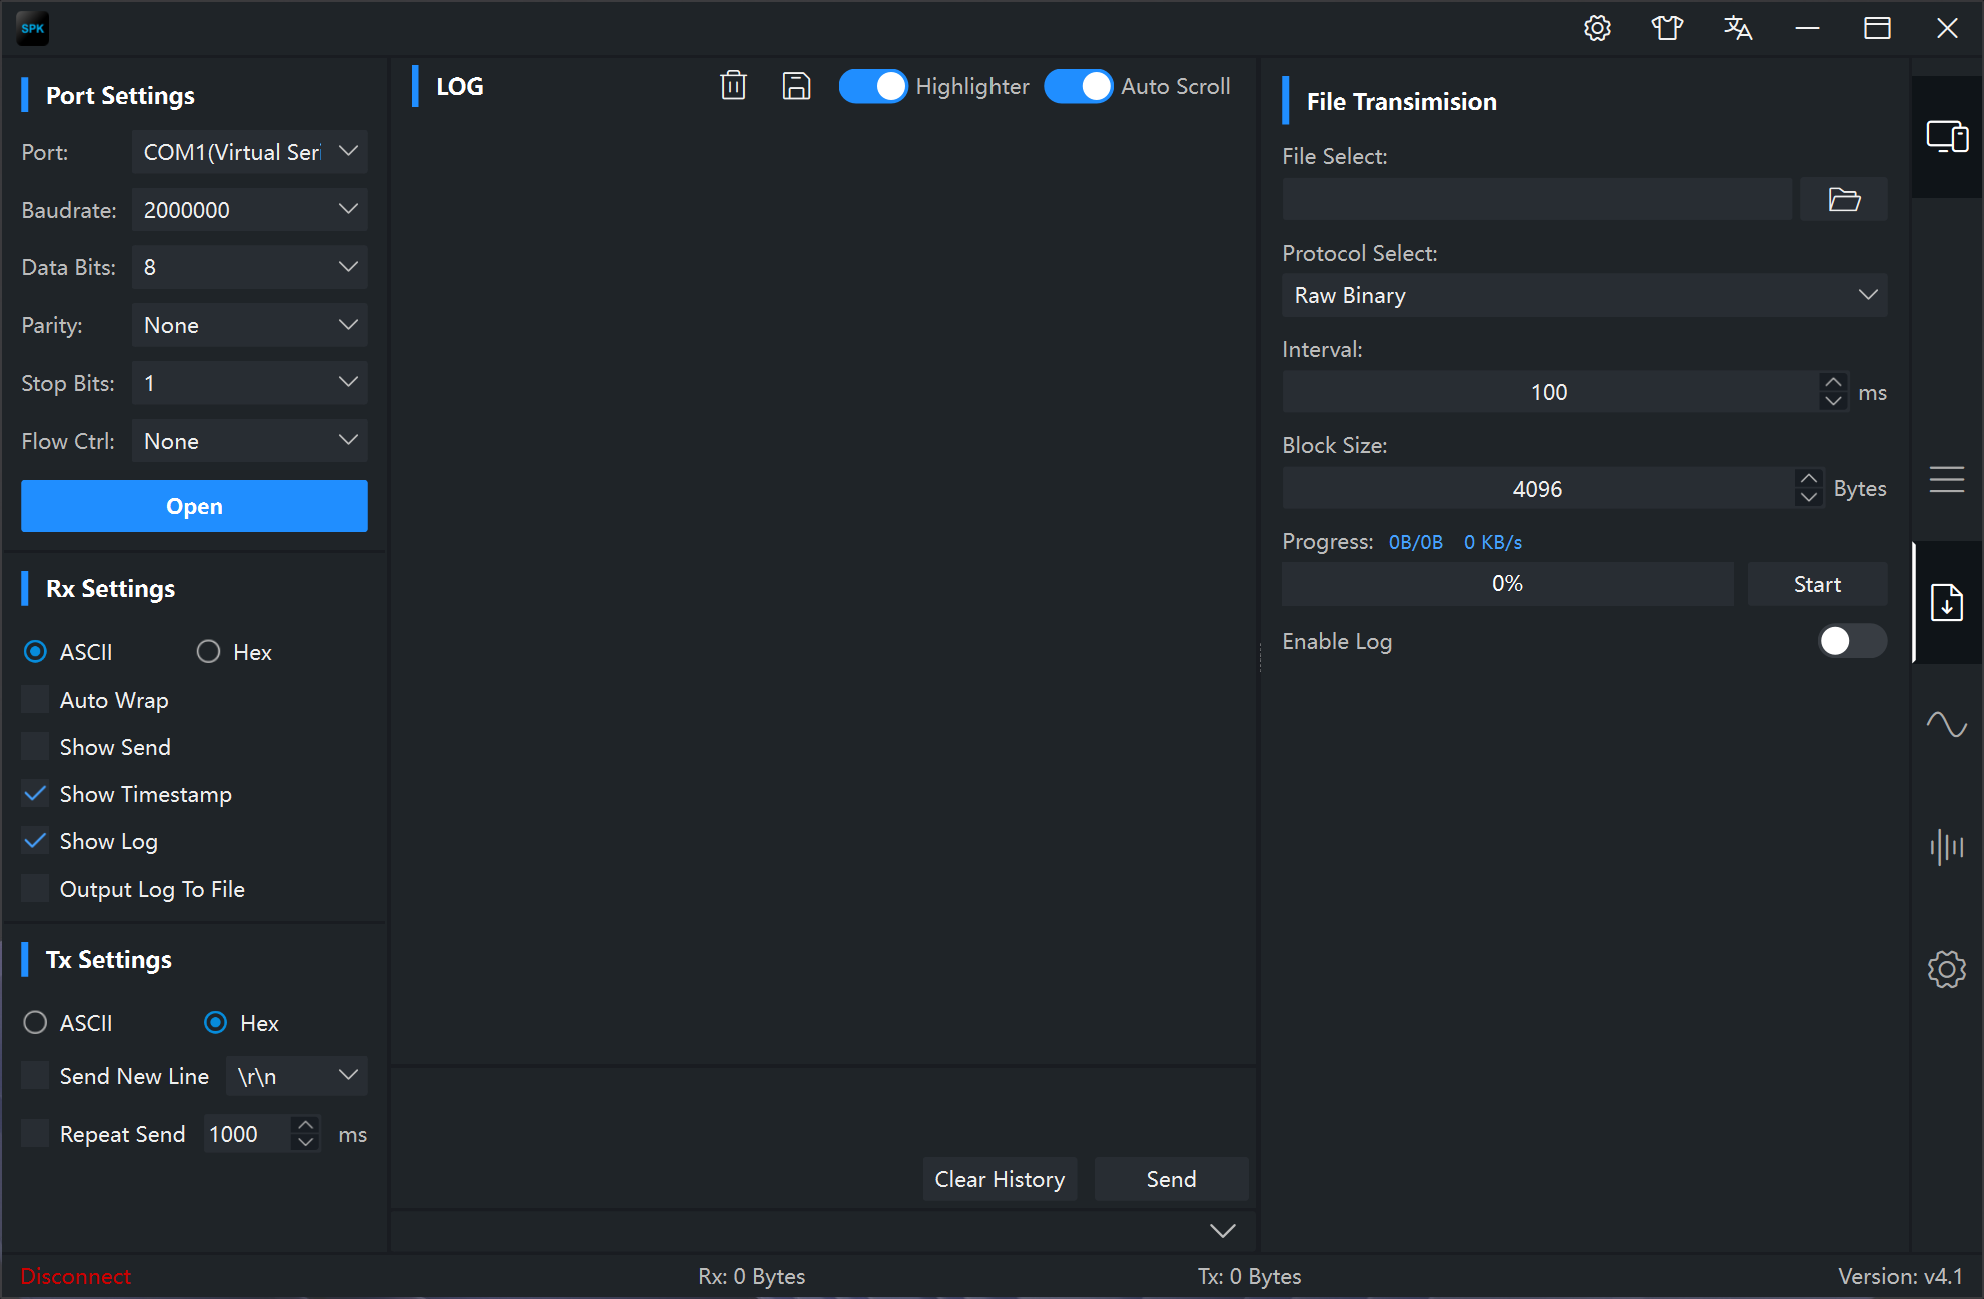This screenshot has height=1299, width=1984.
Task: Click the Clear History button
Action: pos(1000,1179)
